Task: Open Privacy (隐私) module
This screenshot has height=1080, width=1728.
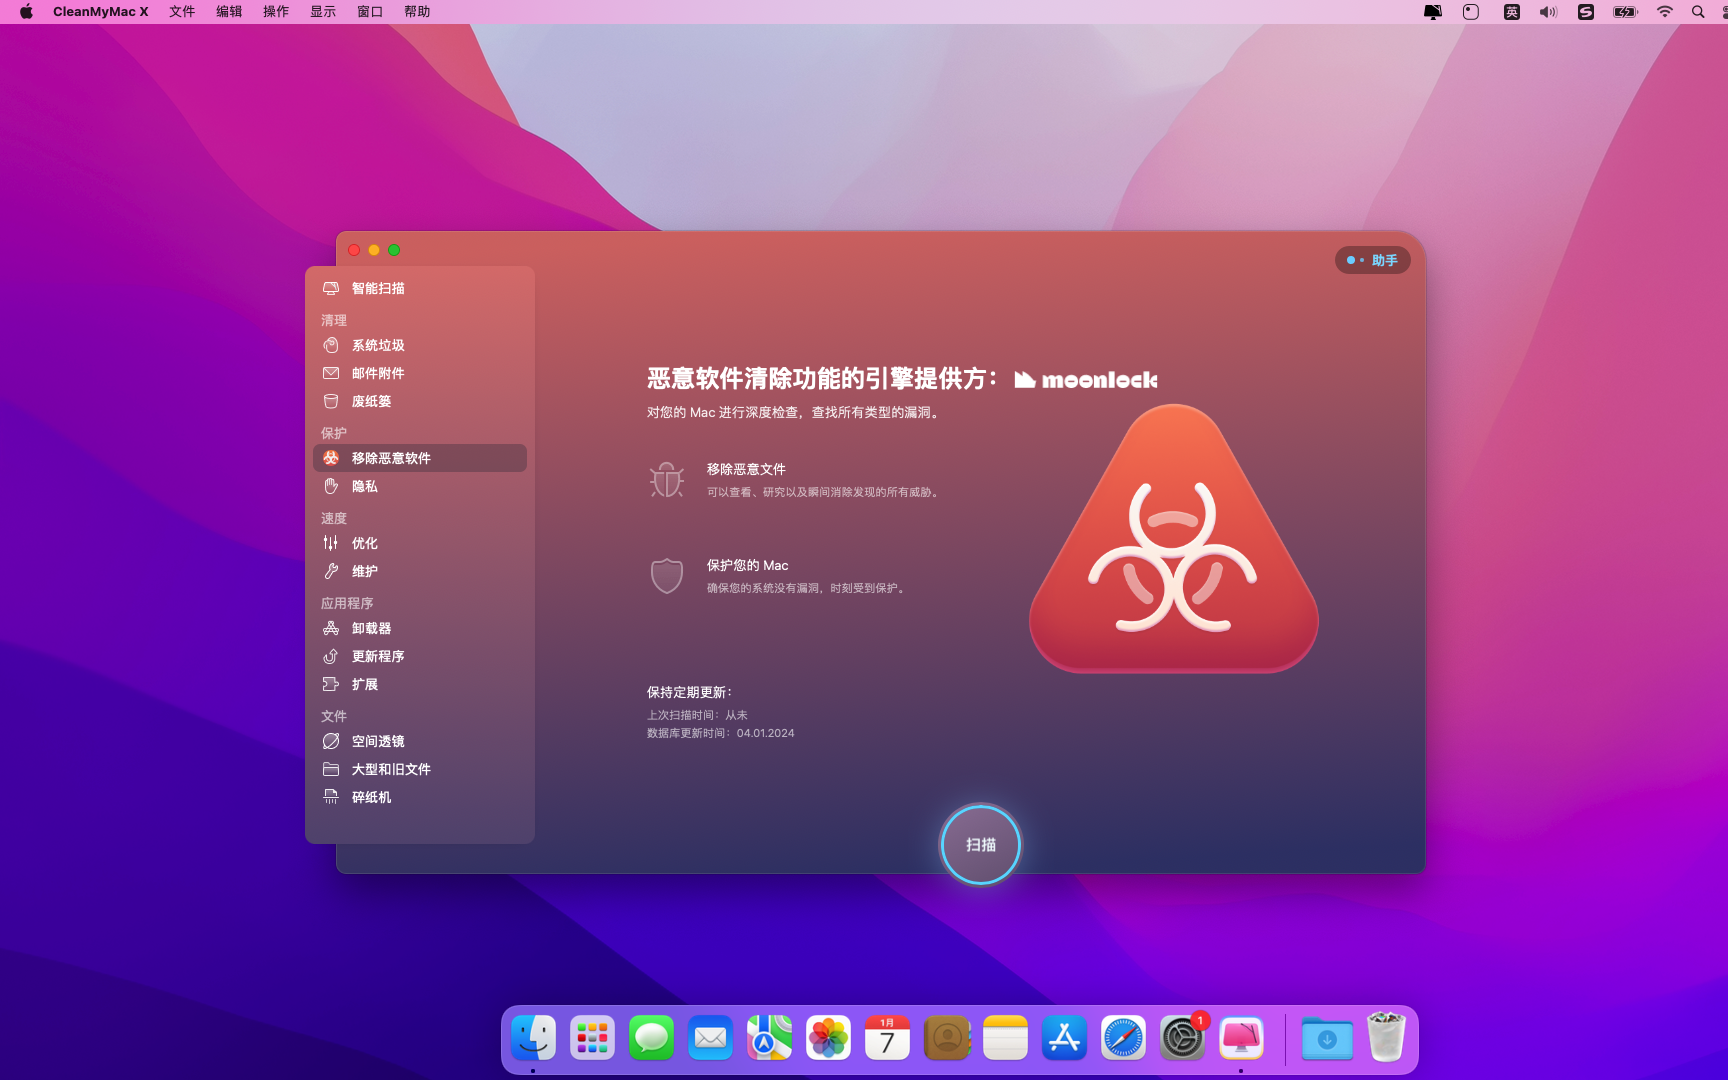Action: tap(364, 486)
